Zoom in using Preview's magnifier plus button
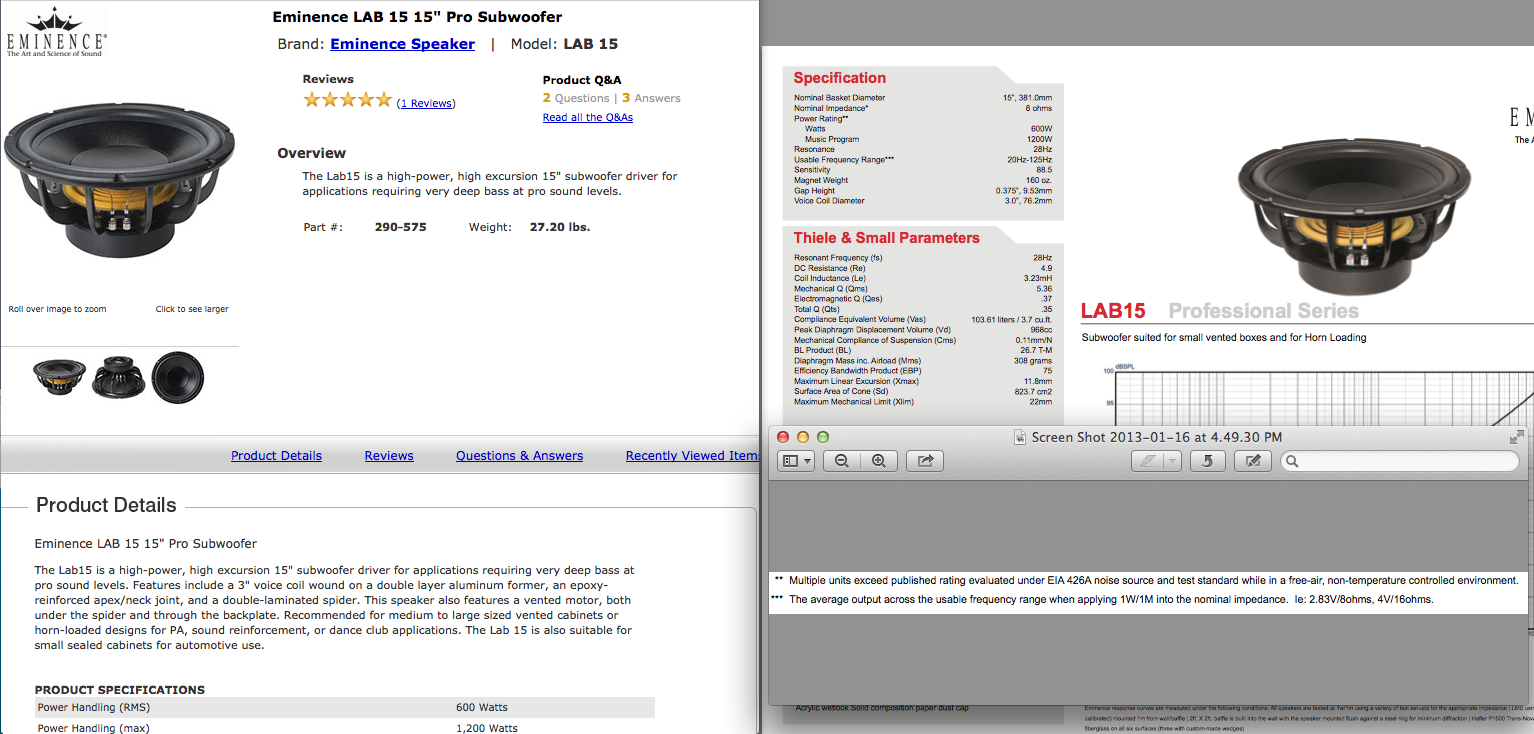The height and width of the screenshot is (734, 1534). [879, 461]
